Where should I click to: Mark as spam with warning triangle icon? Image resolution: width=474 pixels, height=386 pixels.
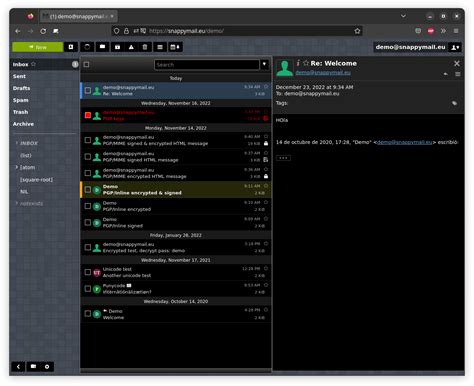tap(131, 47)
